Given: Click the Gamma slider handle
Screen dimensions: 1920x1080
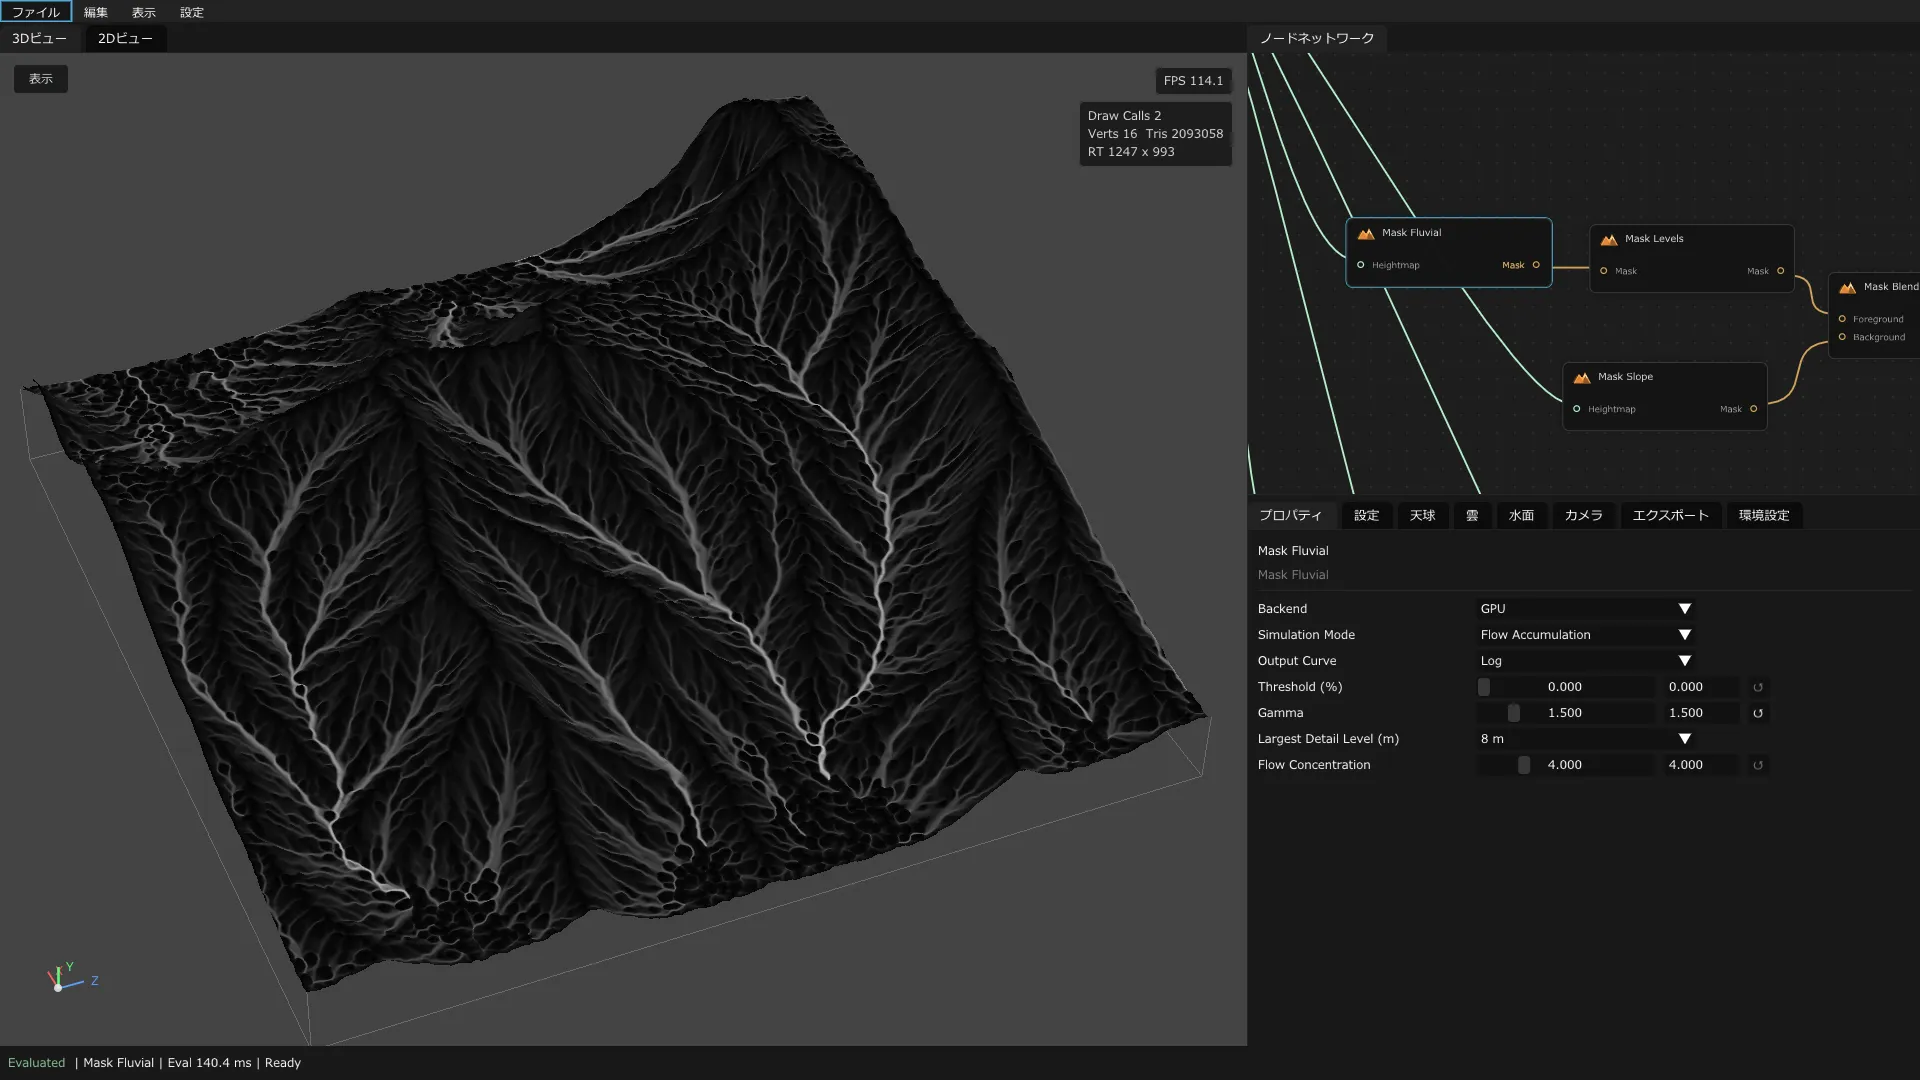Looking at the screenshot, I should tap(1514, 713).
